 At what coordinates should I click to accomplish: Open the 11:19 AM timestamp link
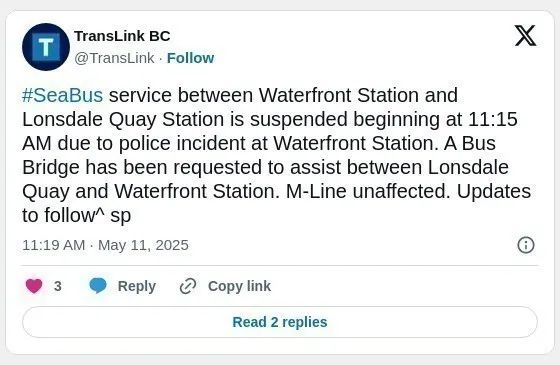pyautogui.click(x=54, y=245)
